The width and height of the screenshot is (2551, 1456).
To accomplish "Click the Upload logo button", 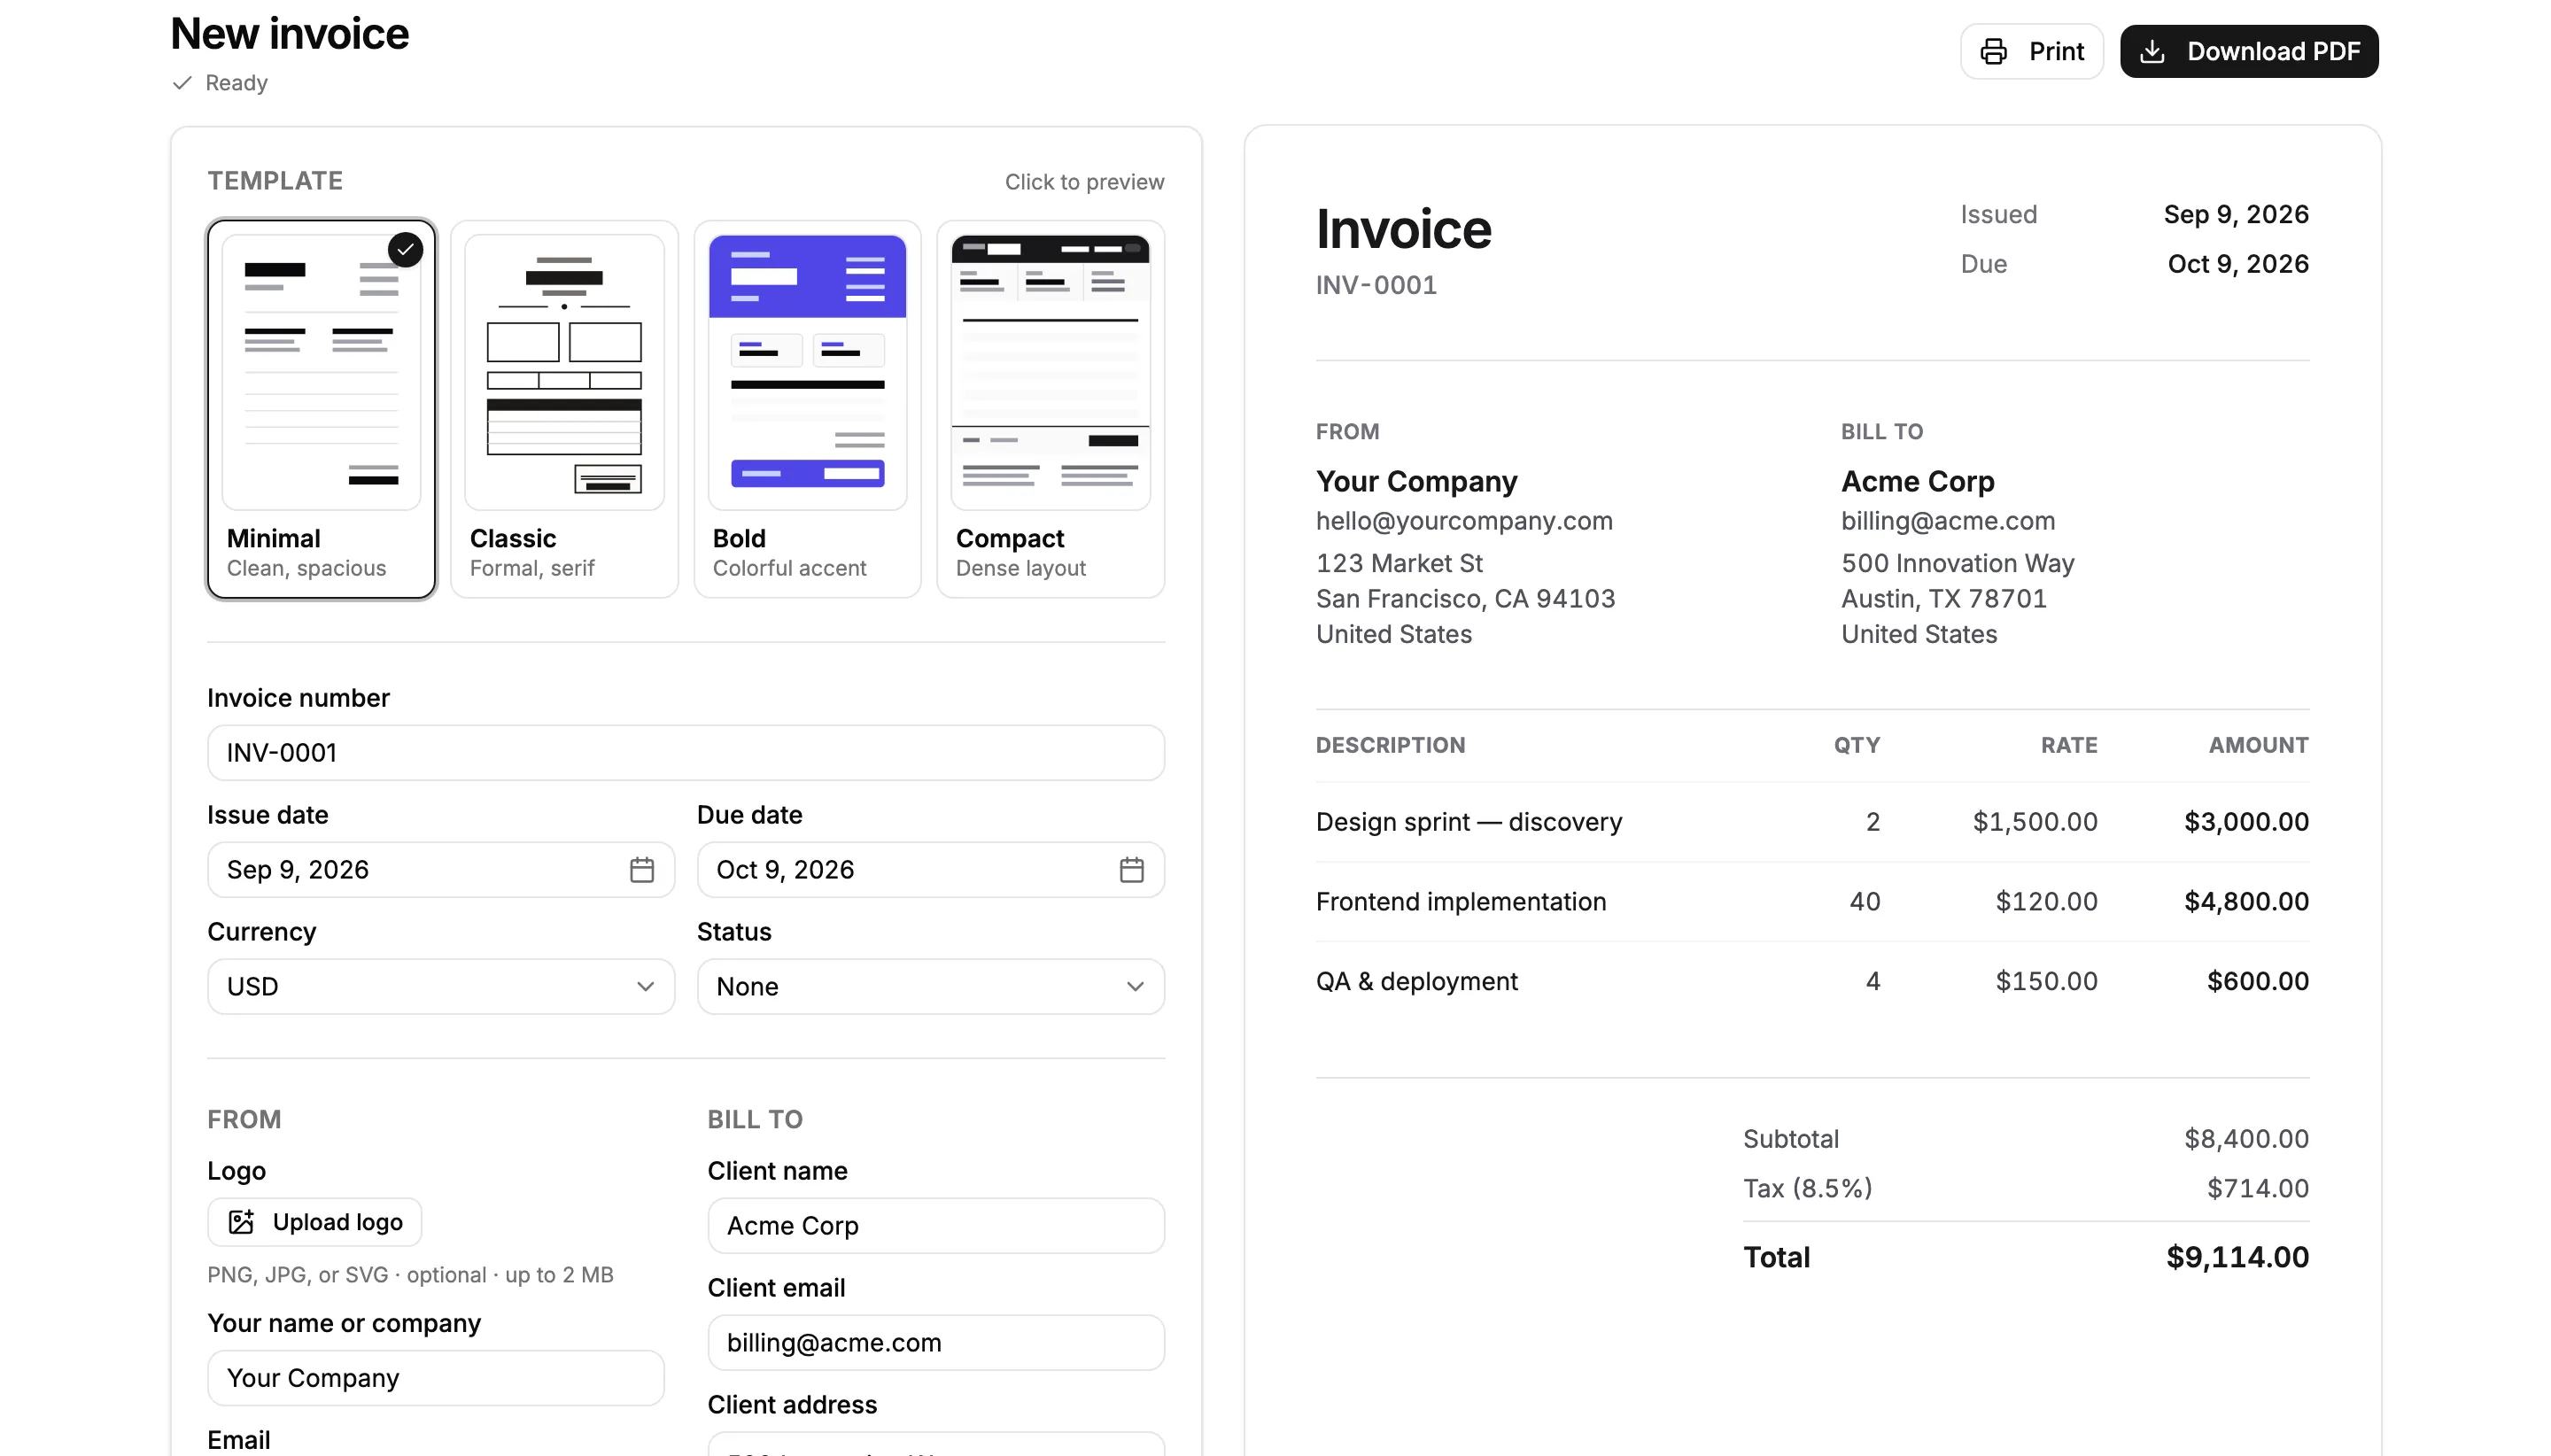I will click(315, 1222).
